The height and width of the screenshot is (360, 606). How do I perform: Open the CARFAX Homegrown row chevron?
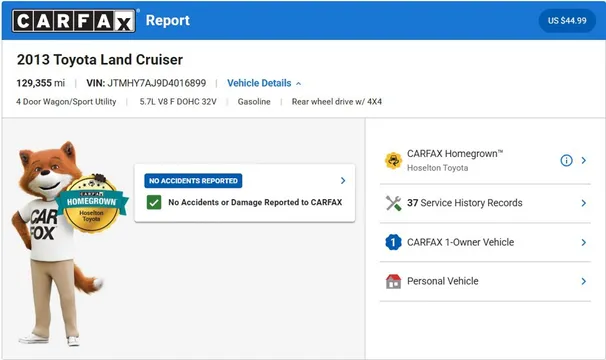click(584, 160)
